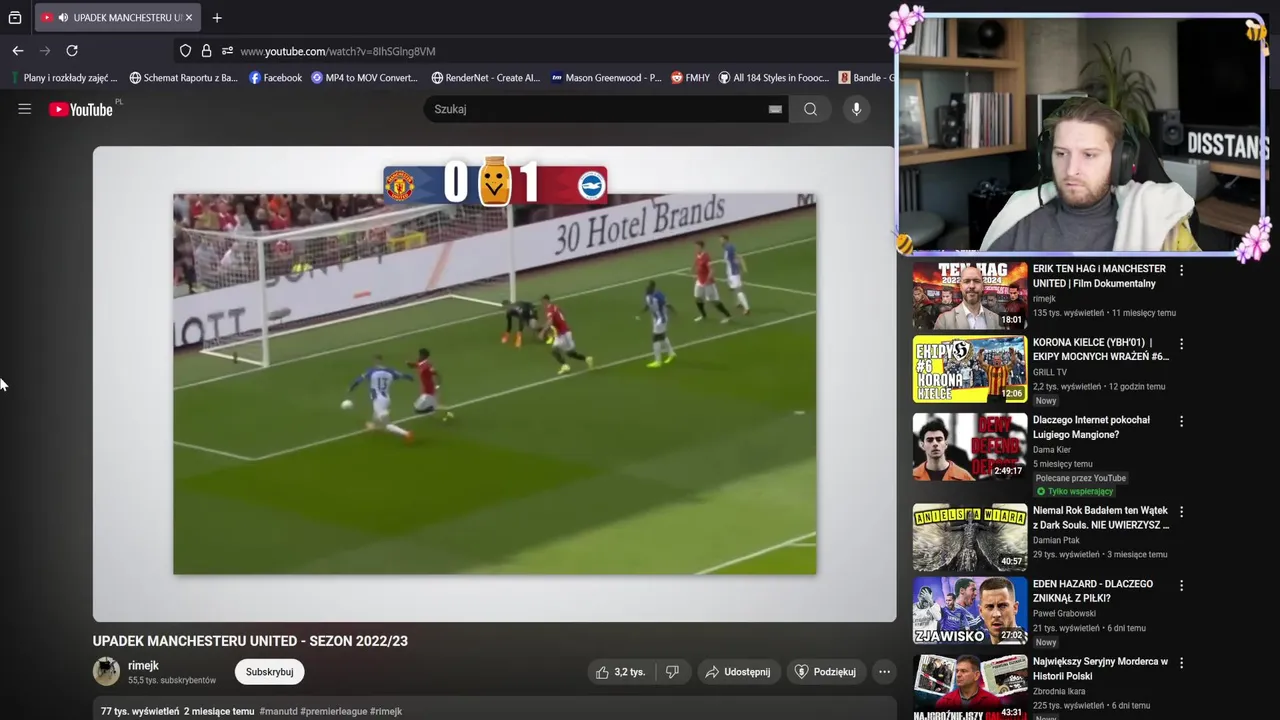Open options for Dark Souls video
This screenshot has height=720, width=1280.
[1181, 512]
